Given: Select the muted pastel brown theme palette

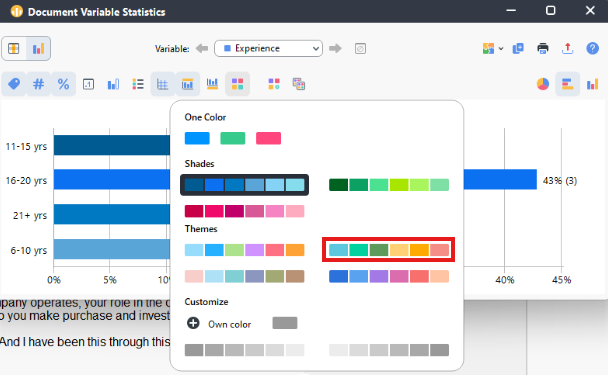Looking at the screenshot, I should coord(244,276).
